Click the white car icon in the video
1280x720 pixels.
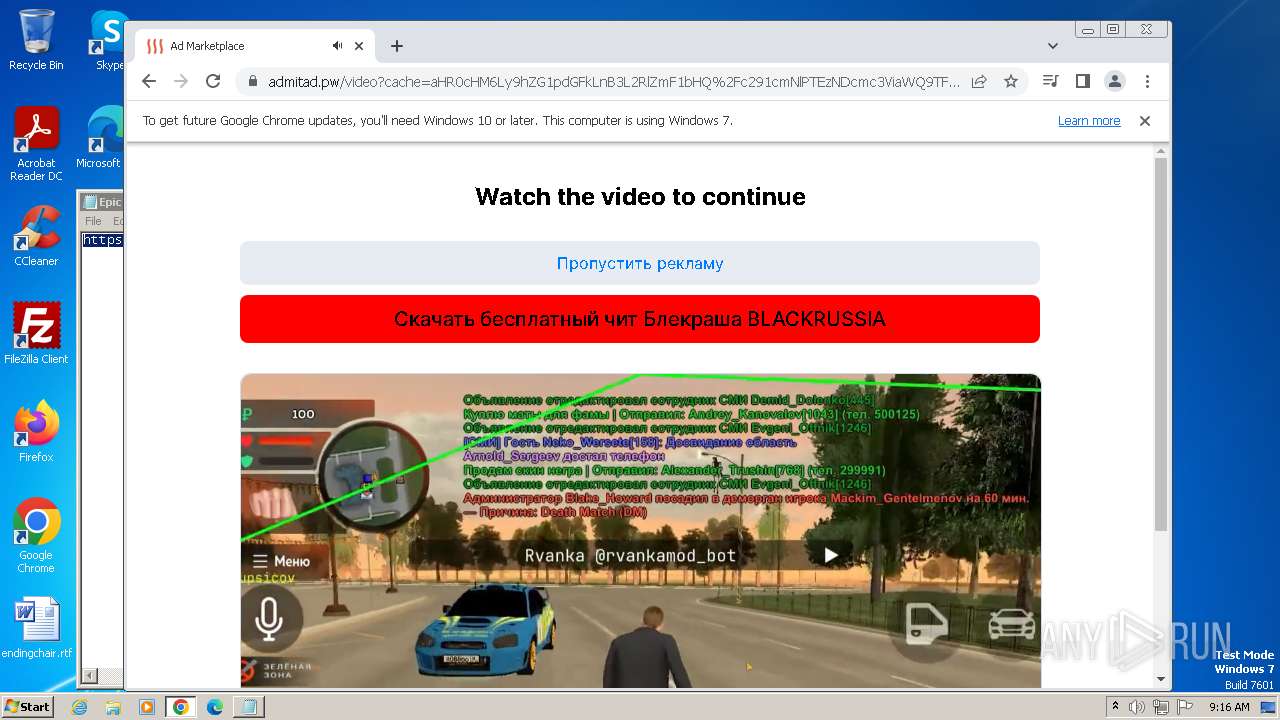1012,624
